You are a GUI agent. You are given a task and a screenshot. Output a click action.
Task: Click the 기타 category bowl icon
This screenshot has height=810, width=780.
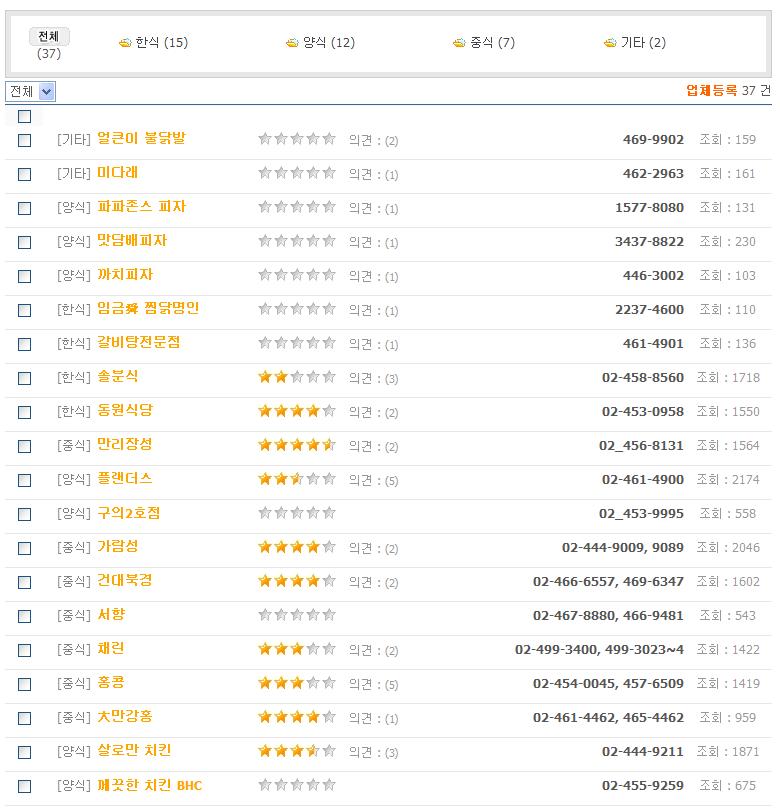(x=610, y=43)
